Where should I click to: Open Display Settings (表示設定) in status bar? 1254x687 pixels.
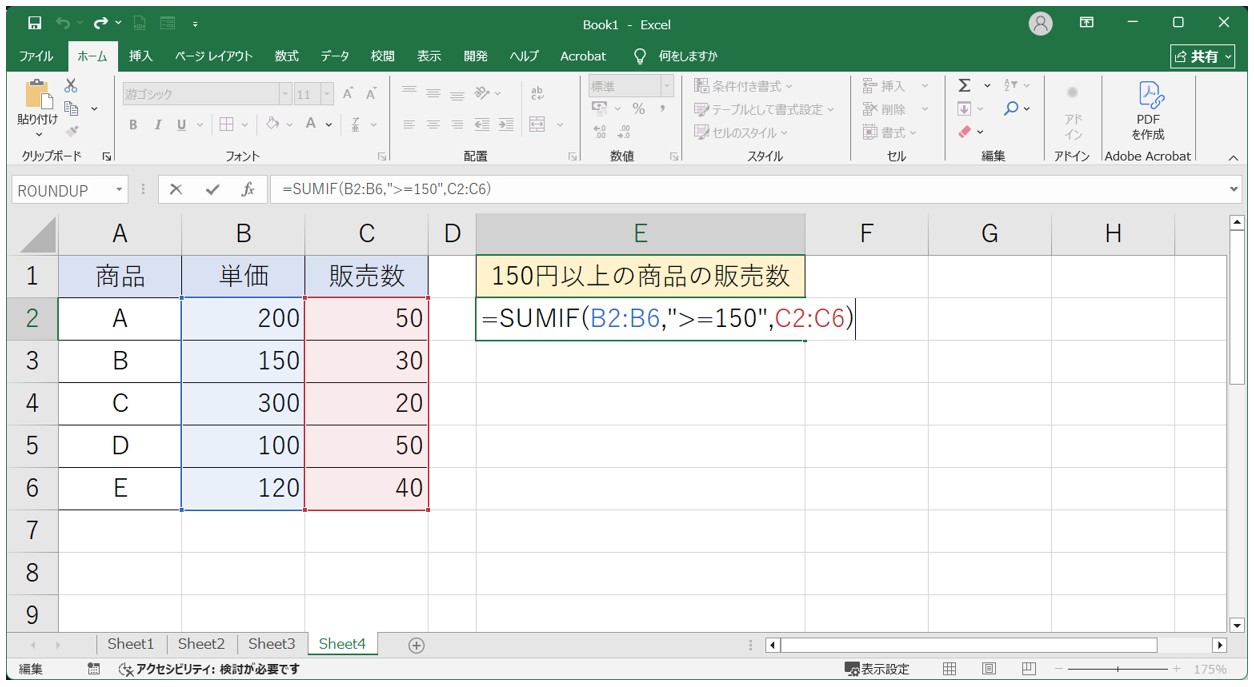[877, 669]
